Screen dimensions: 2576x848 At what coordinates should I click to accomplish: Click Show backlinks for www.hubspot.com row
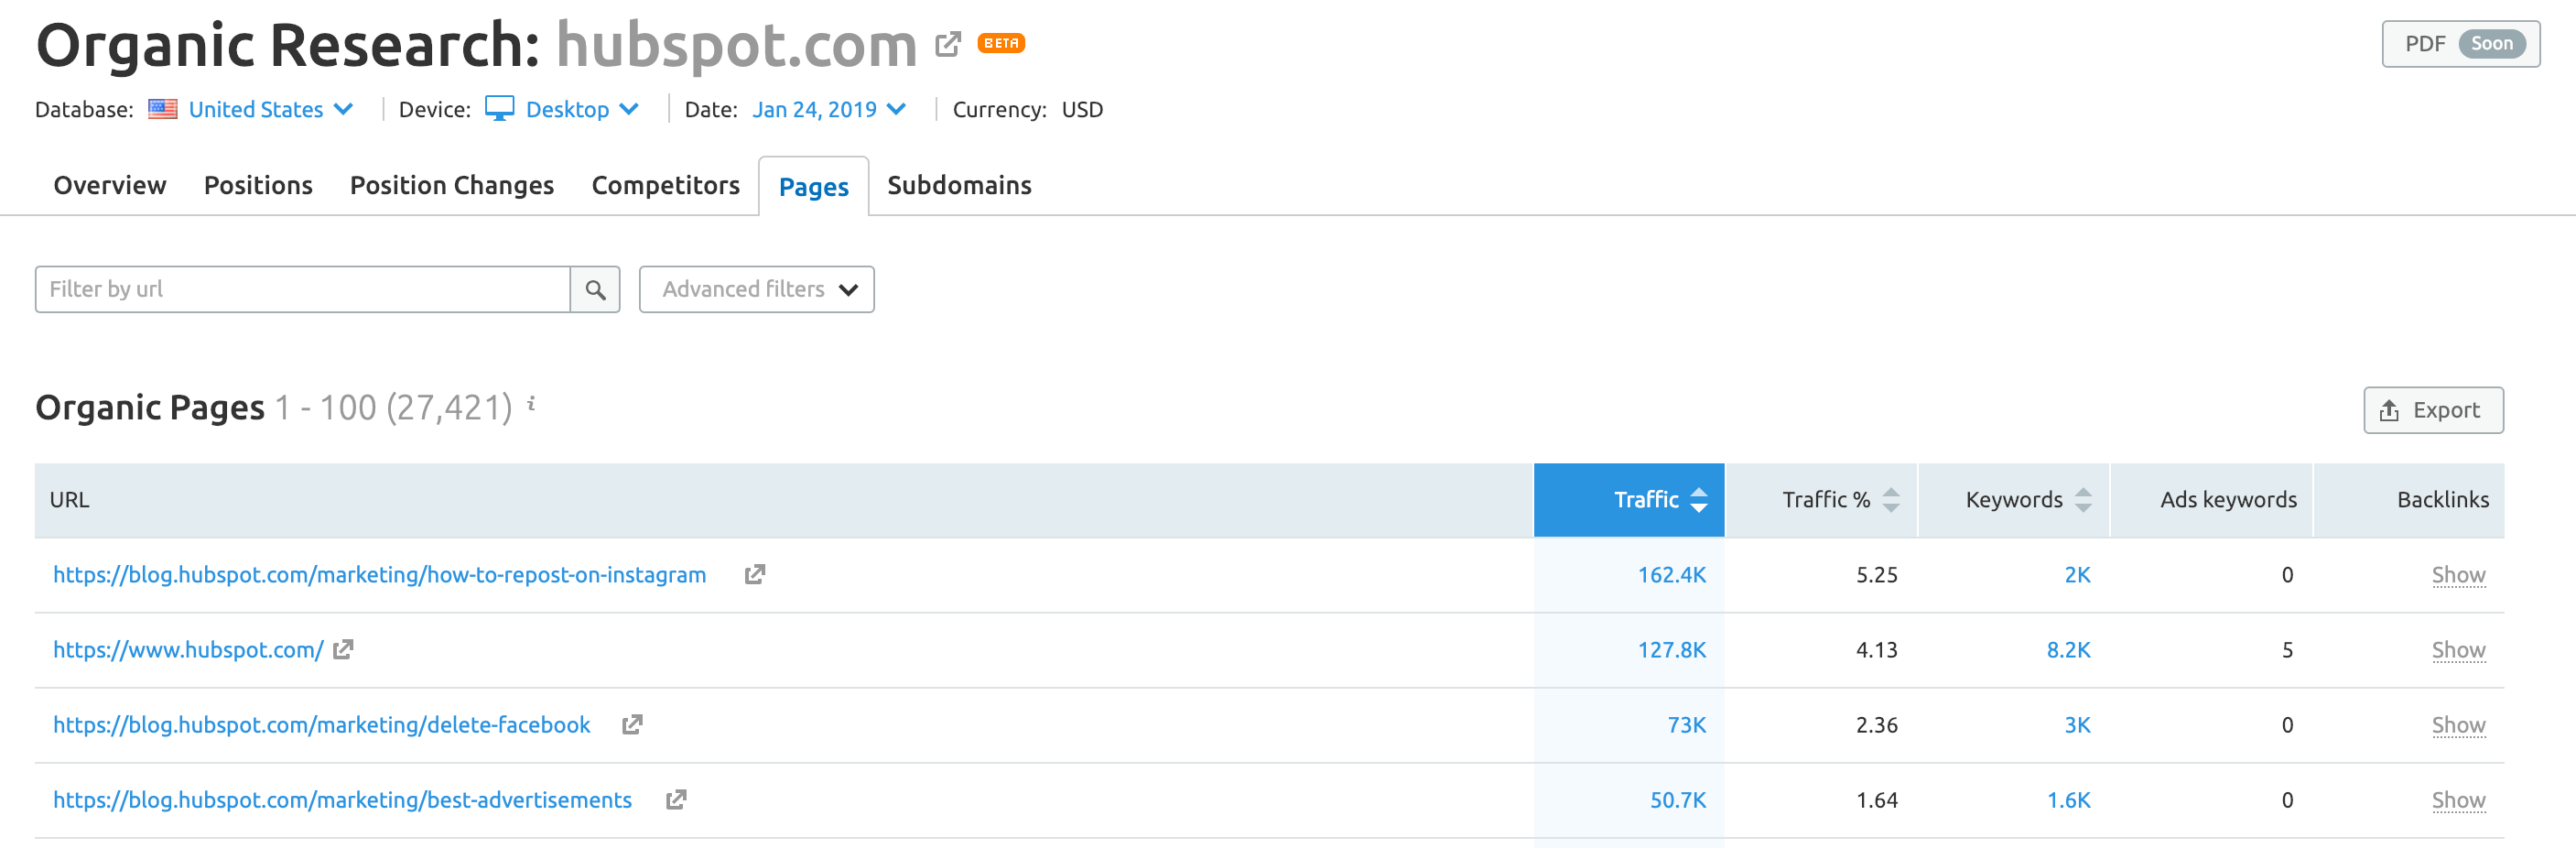click(x=2458, y=649)
